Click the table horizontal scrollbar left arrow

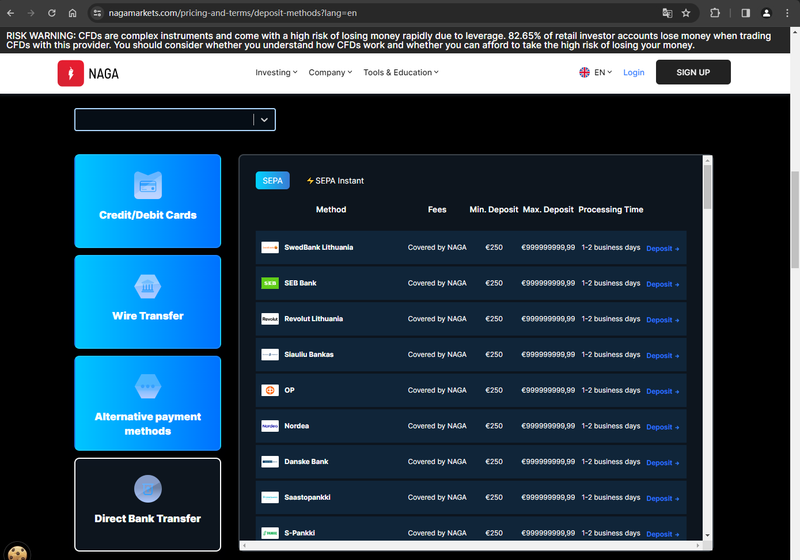[x=244, y=546]
